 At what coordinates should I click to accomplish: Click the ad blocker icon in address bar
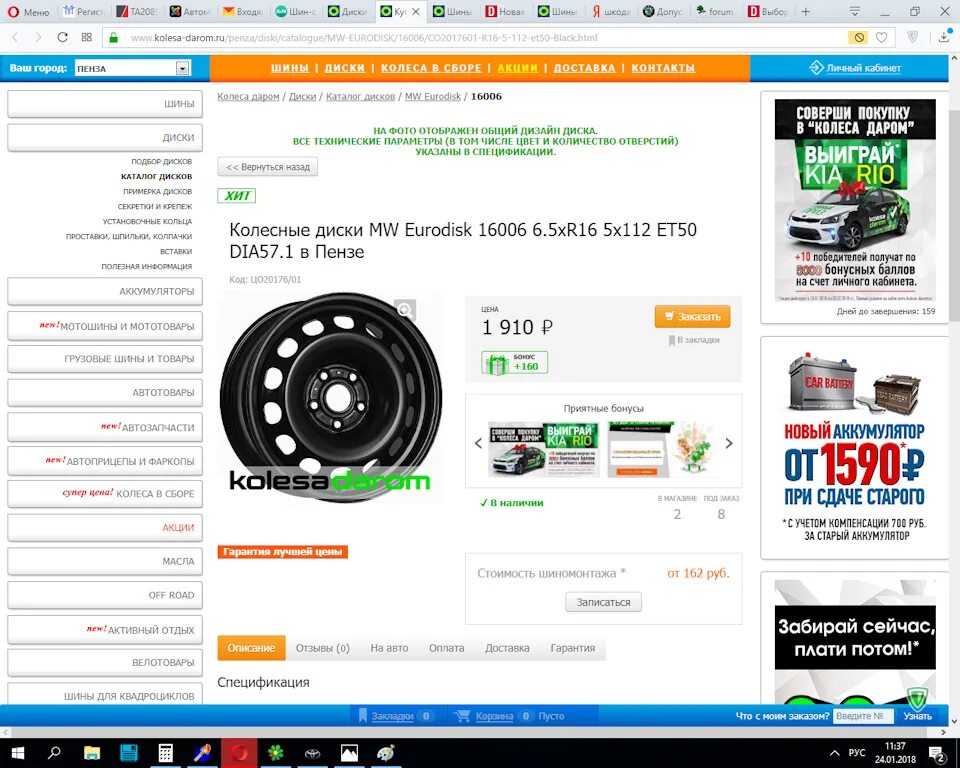tap(859, 37)
